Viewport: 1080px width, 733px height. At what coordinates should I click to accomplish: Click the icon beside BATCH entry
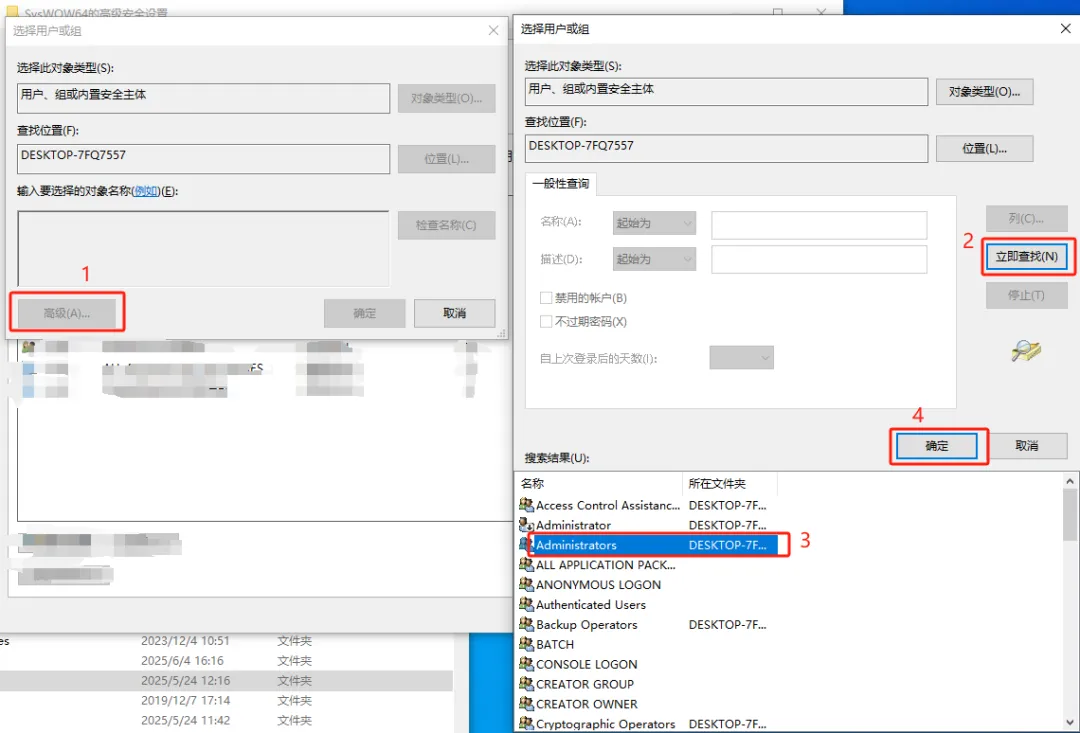tap(526, 644)
